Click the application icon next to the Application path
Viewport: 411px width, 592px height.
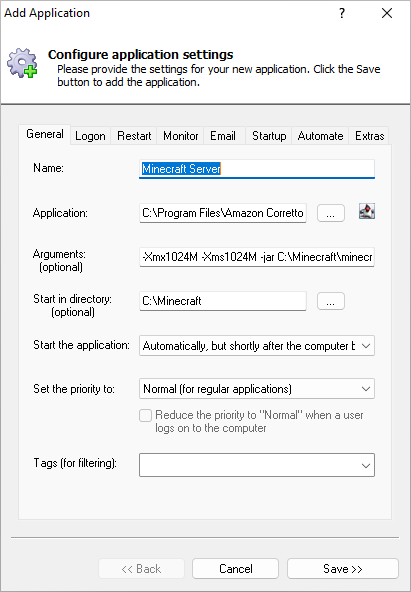[x=366, y=211]
